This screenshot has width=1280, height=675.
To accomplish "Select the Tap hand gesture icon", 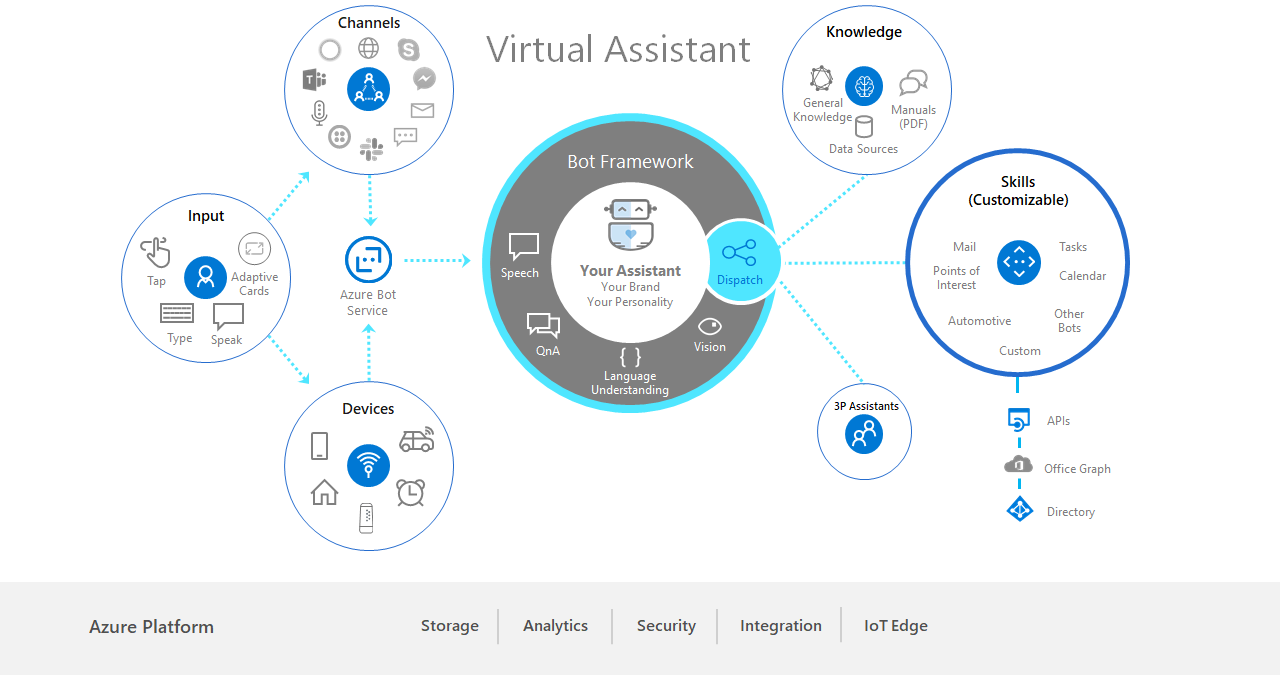I will pos(155,253).
